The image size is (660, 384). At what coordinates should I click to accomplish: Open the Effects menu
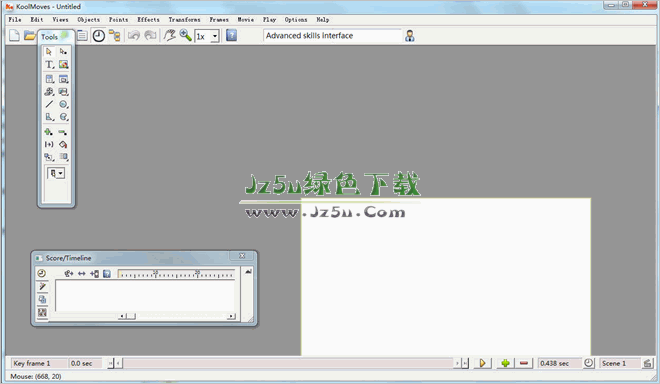(148, 20)
